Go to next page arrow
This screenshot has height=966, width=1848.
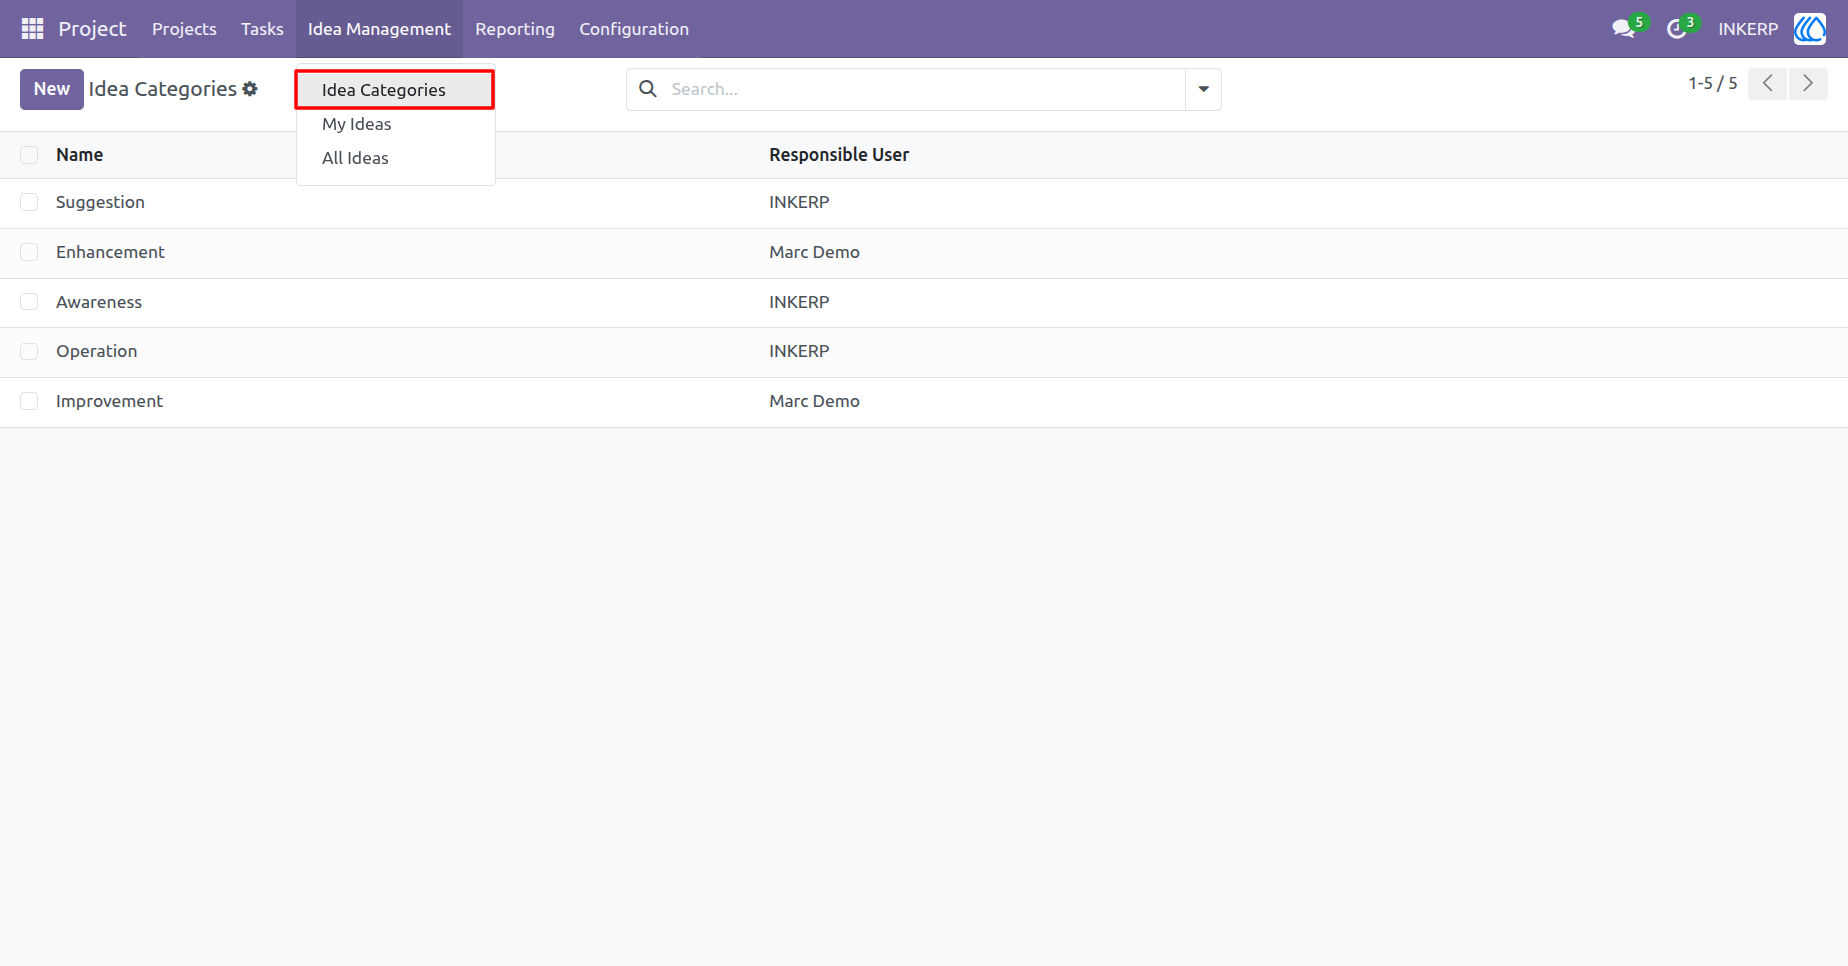tap(1808, 84)
